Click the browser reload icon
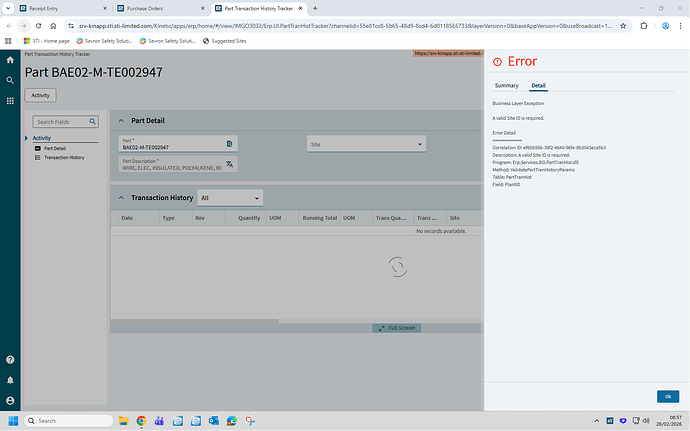 point(38,26)
